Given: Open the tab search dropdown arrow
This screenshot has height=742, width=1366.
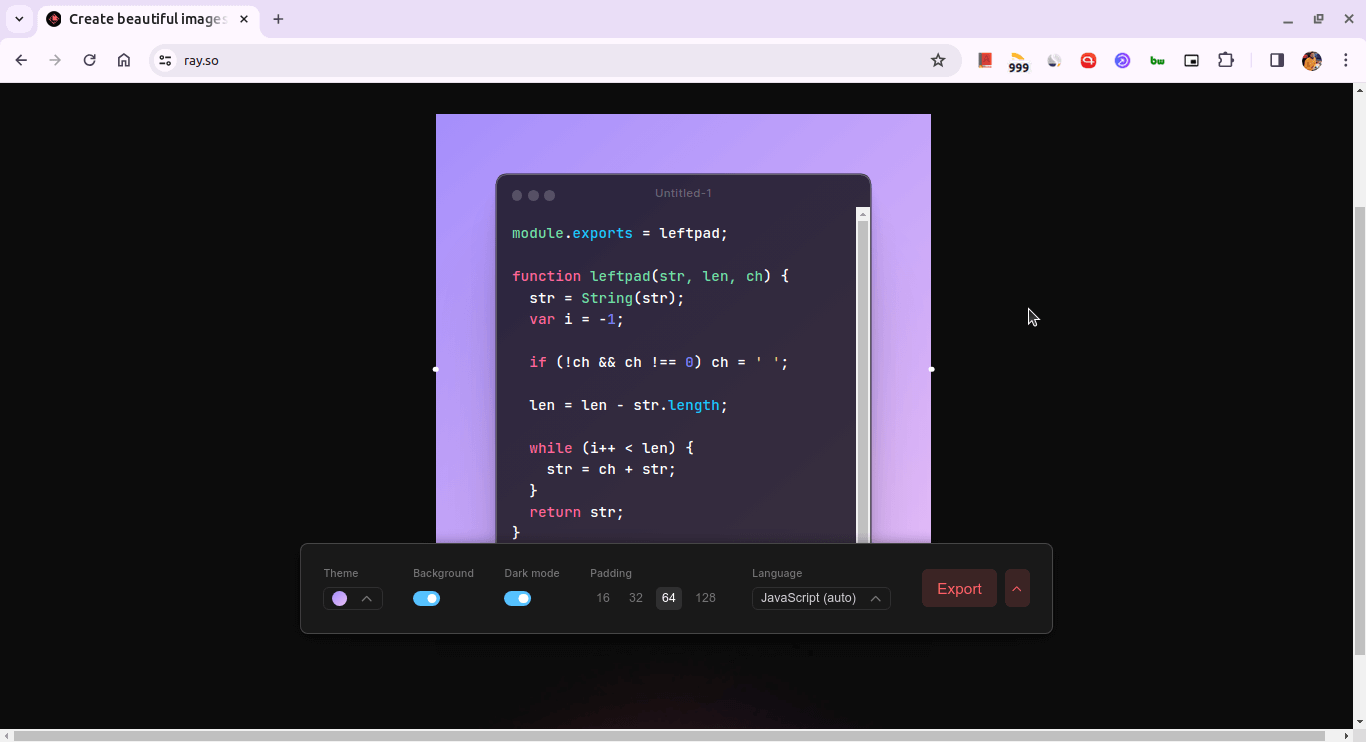Looking at the screenshot, I should pyautogui.click(x=19, y=19).
